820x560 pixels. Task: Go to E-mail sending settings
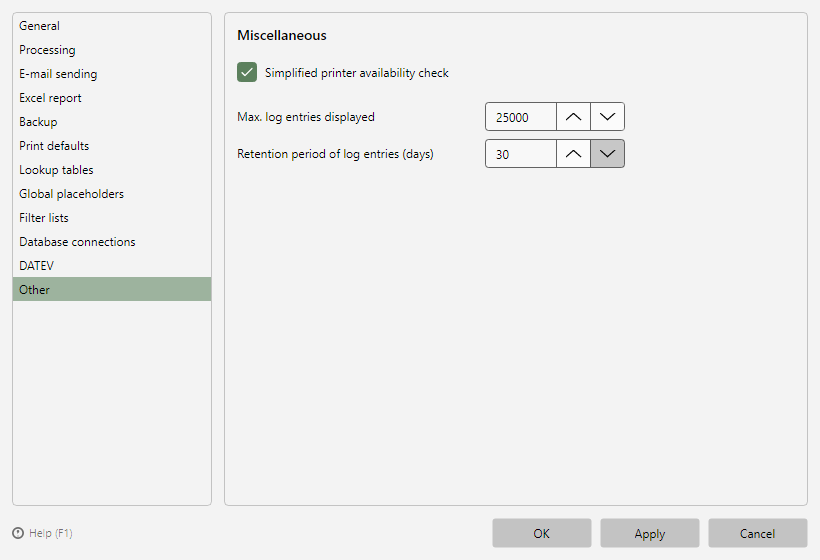point(112,74)
